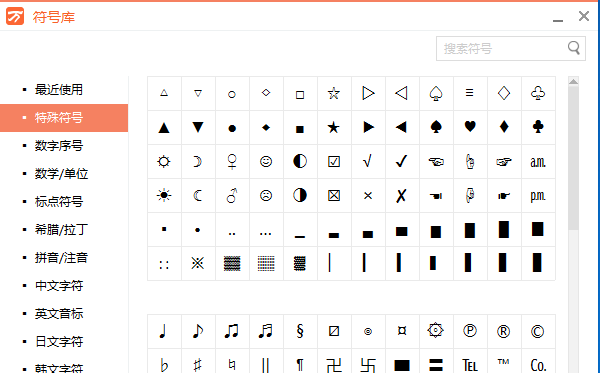The height and width of the screenshot is (373, 600).
Task: Close the 符号库 window
Action: [x=584, y=16]
